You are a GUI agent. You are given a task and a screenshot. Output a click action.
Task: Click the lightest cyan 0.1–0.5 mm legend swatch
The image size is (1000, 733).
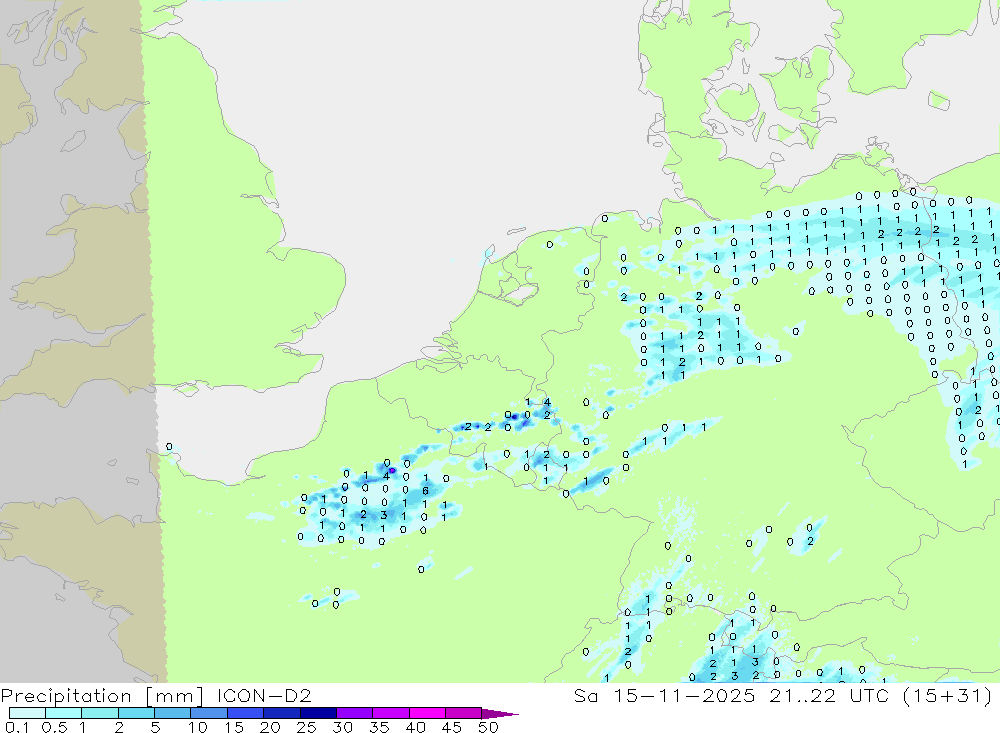pos(27,713)
